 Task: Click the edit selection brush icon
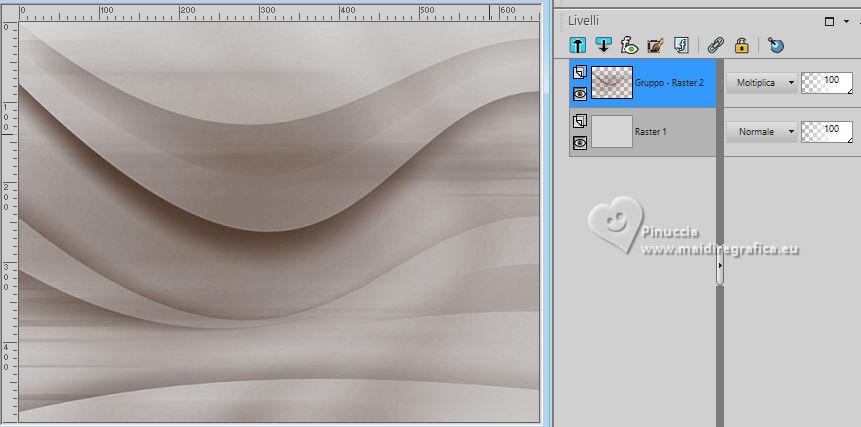(x=656, y=45)
